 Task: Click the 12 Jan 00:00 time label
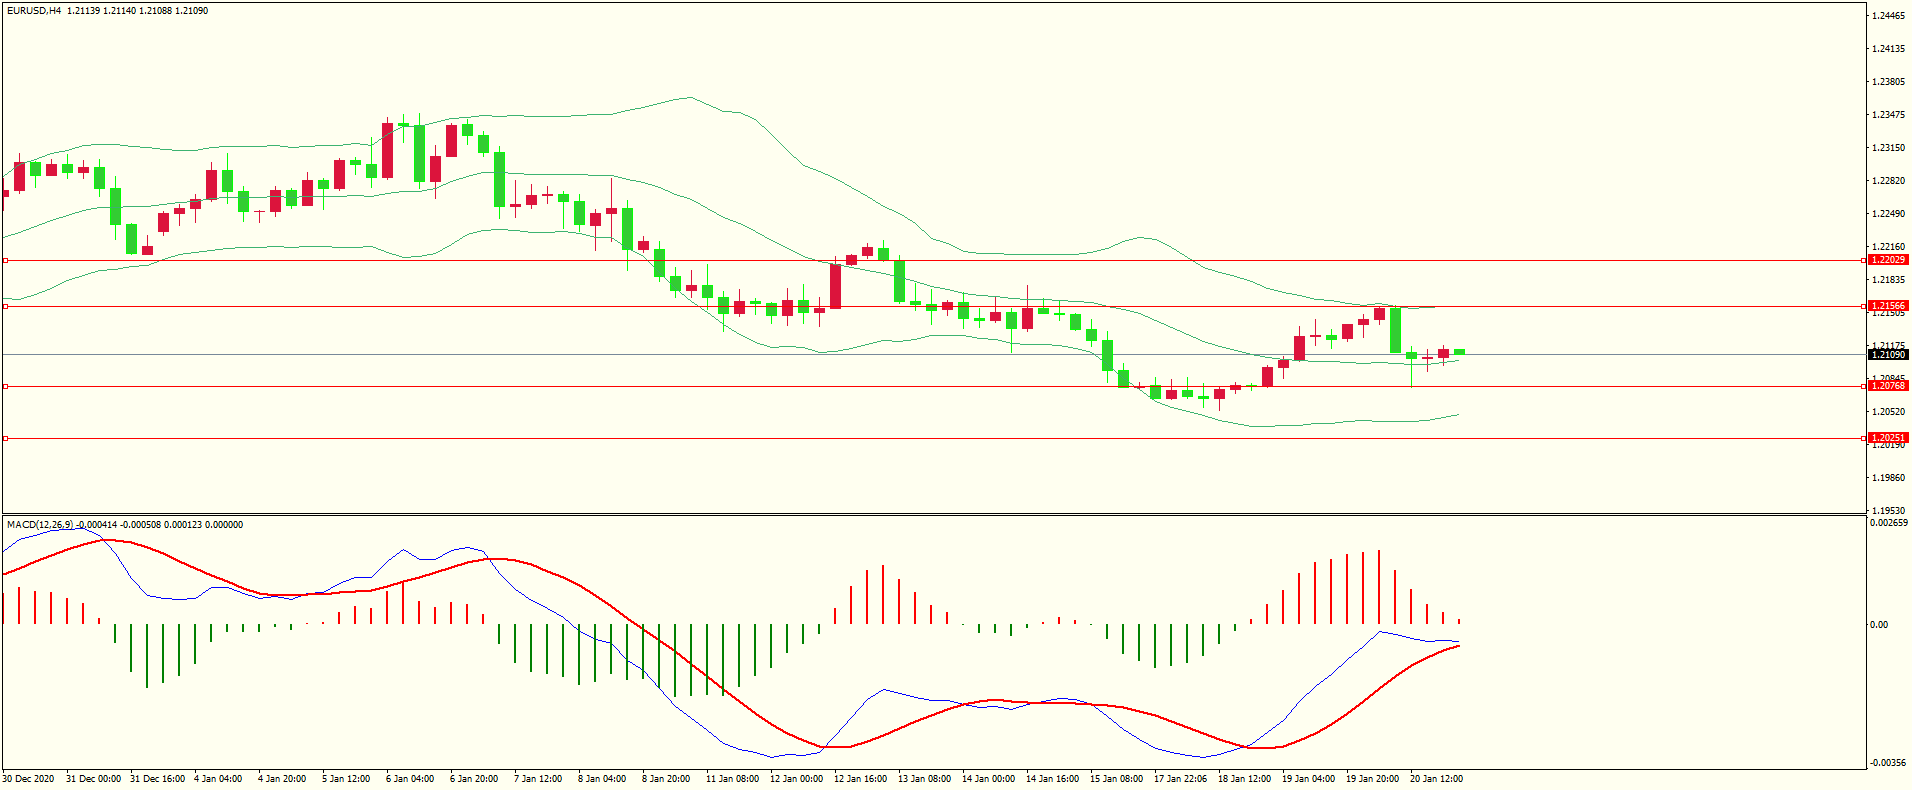click(x=797, y=779)
